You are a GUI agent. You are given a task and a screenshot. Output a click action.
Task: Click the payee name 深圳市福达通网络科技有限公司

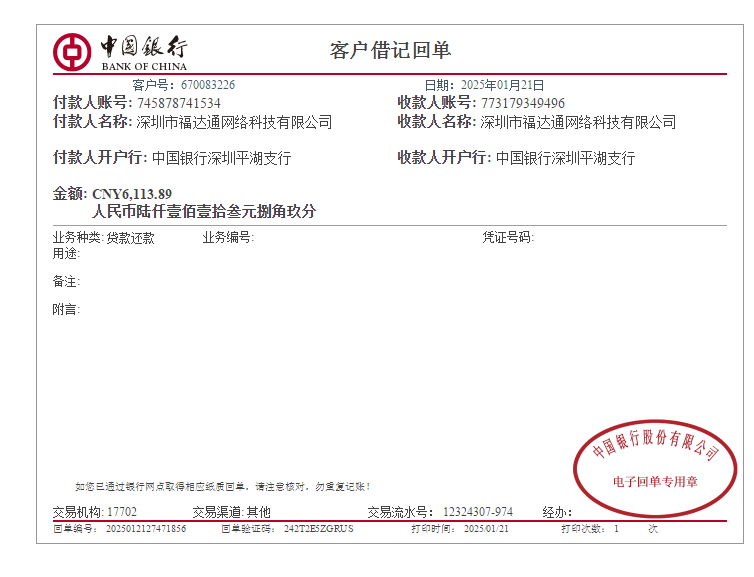click(578, 122)
